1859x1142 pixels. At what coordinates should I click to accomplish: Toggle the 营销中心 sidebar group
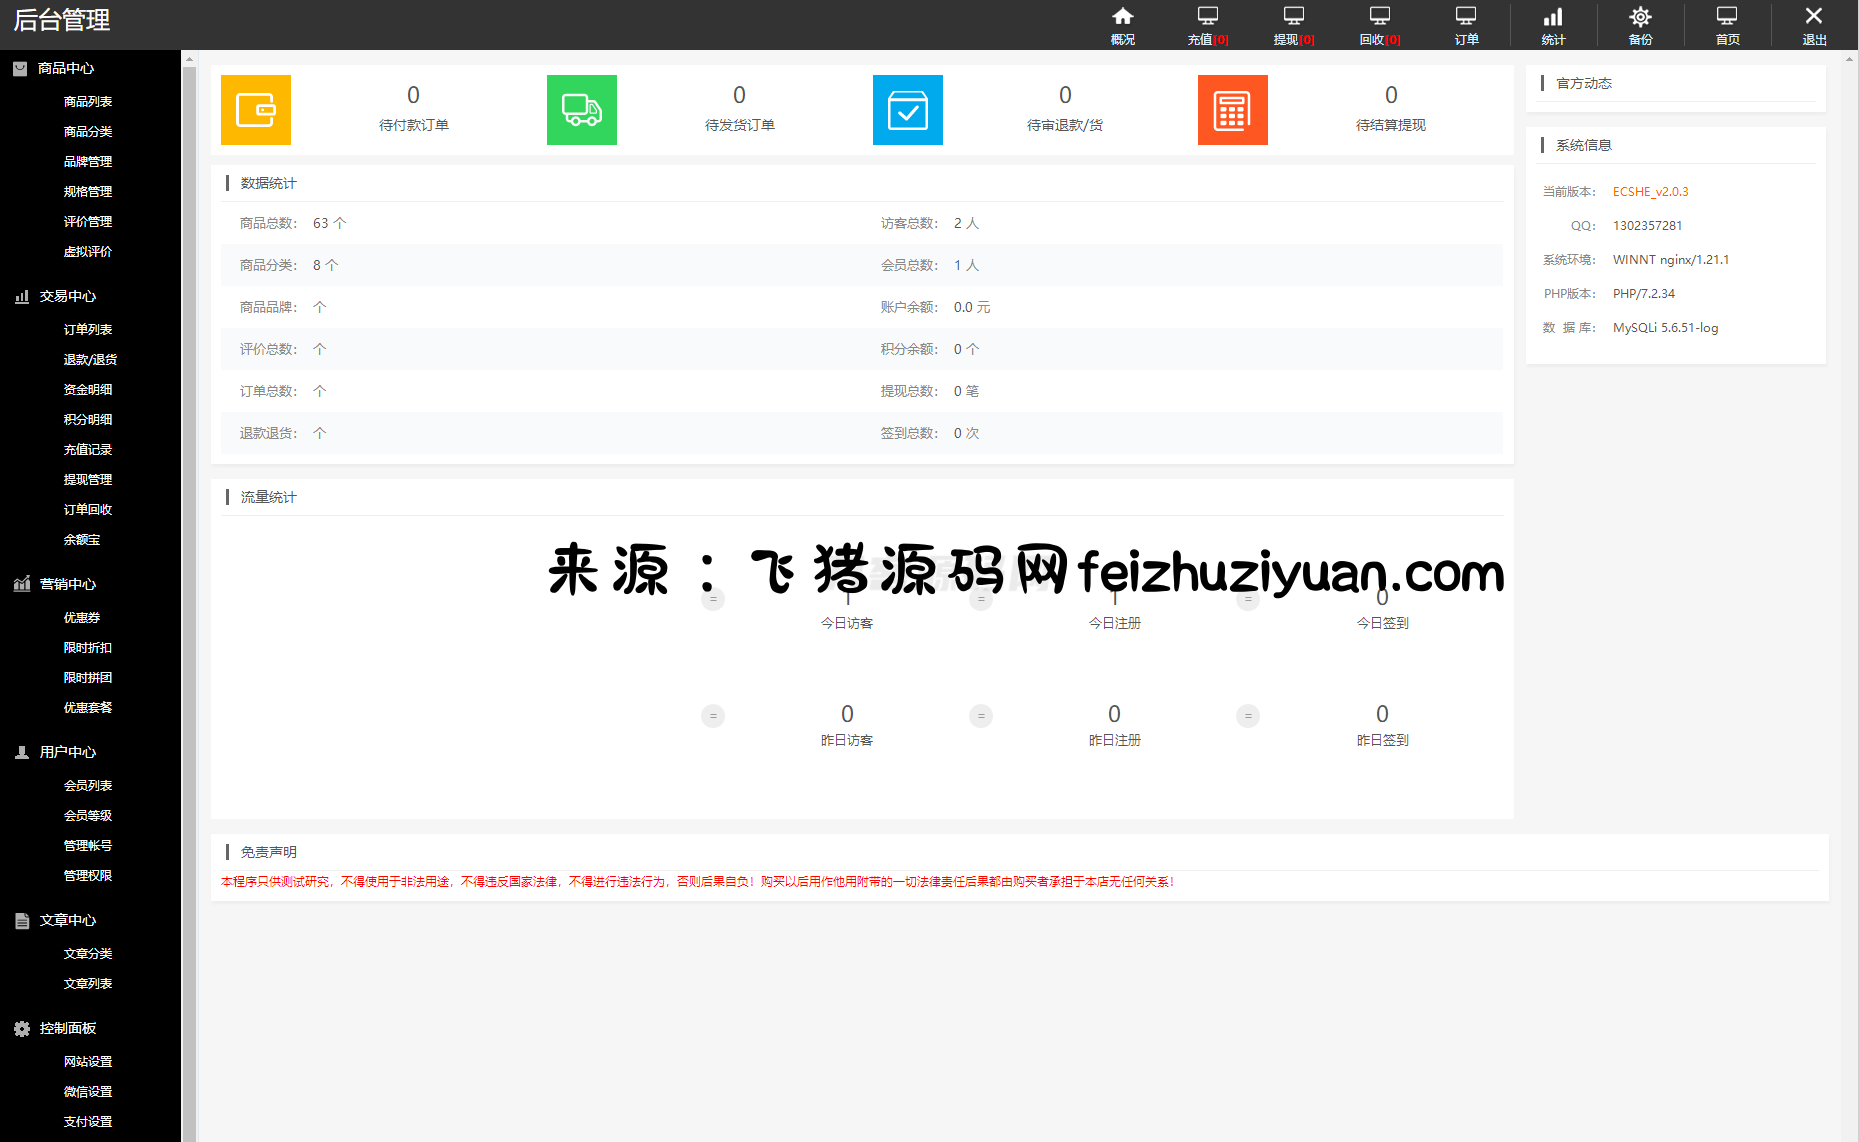tap(67, 584)
